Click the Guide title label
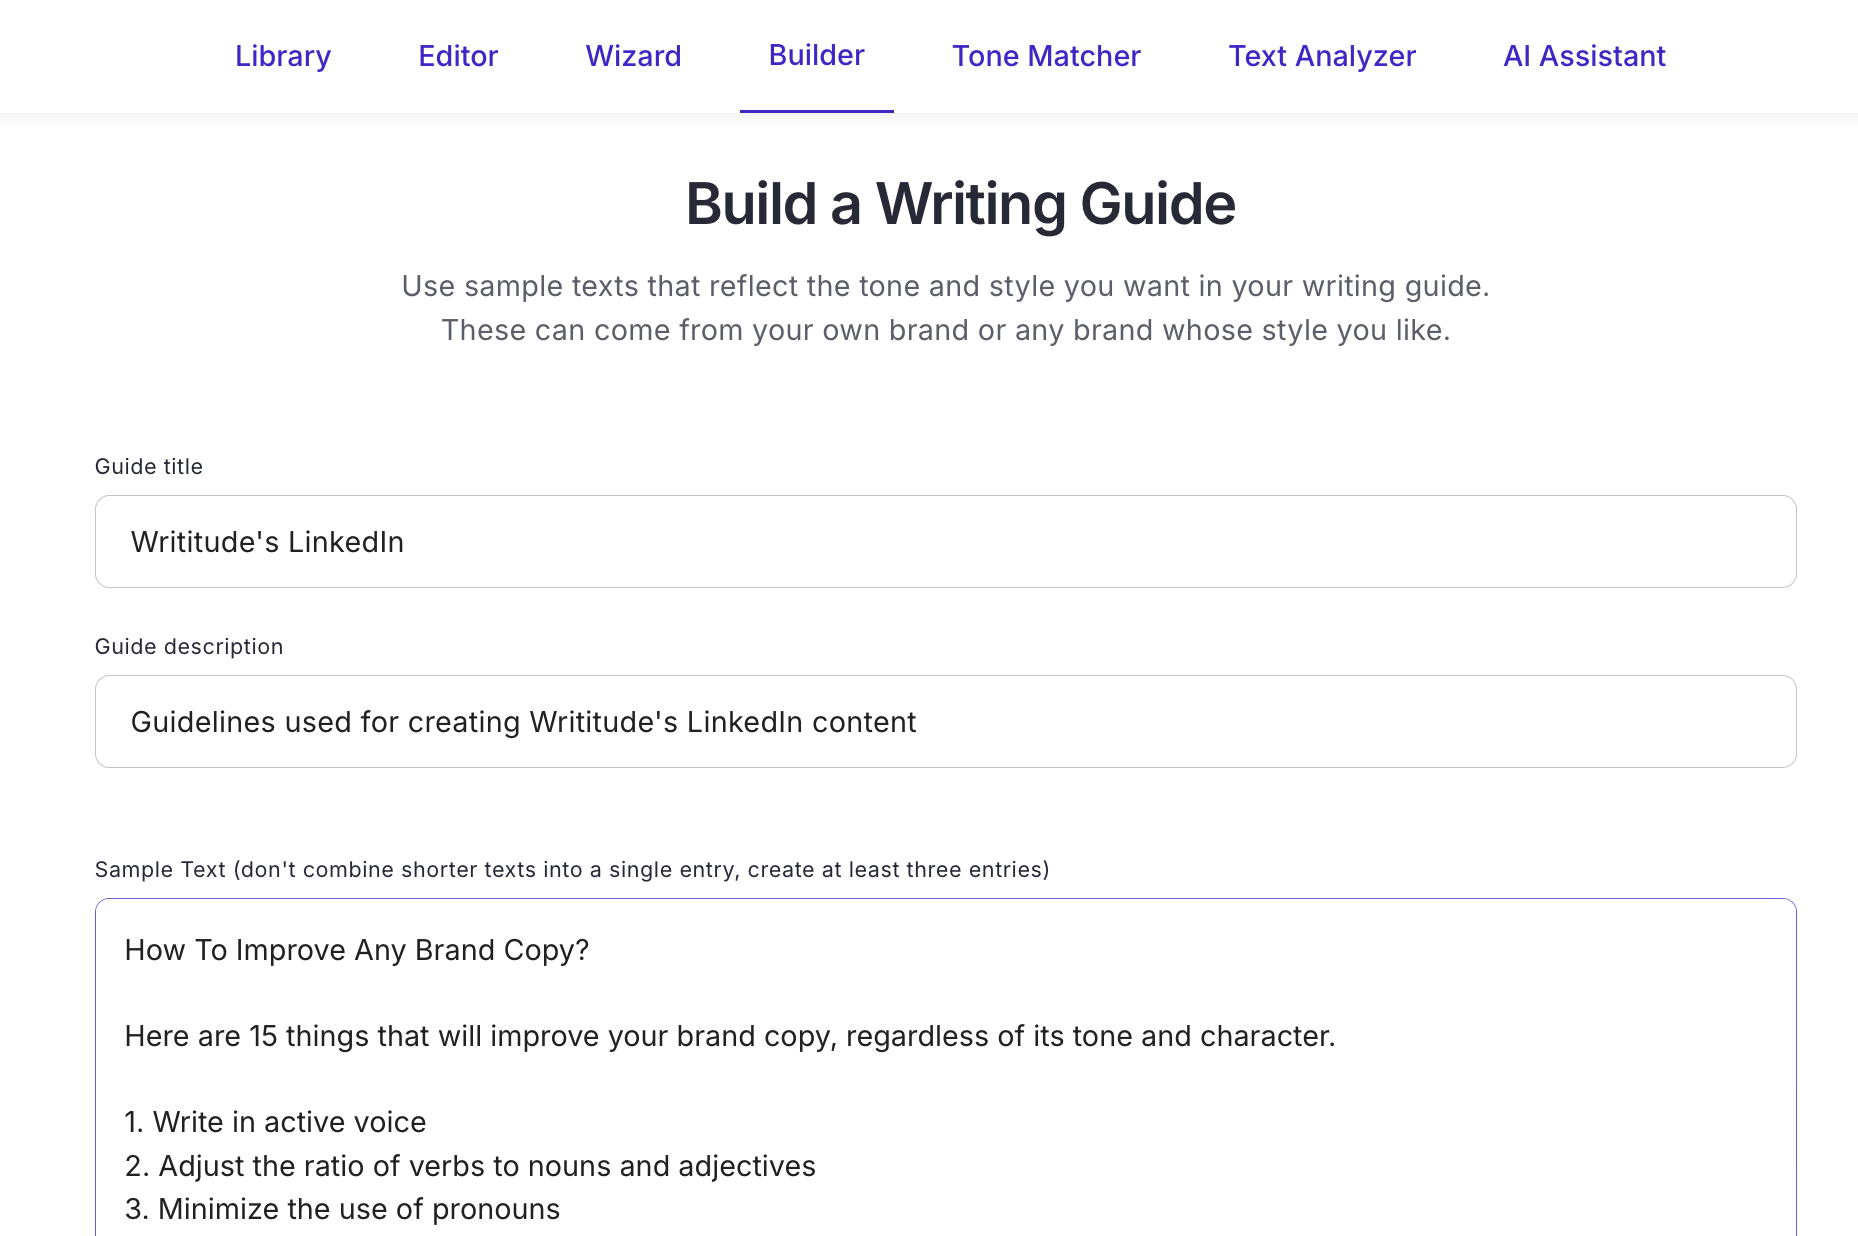This screenshot has height=1236, width=1858. [x=149, y=467]
